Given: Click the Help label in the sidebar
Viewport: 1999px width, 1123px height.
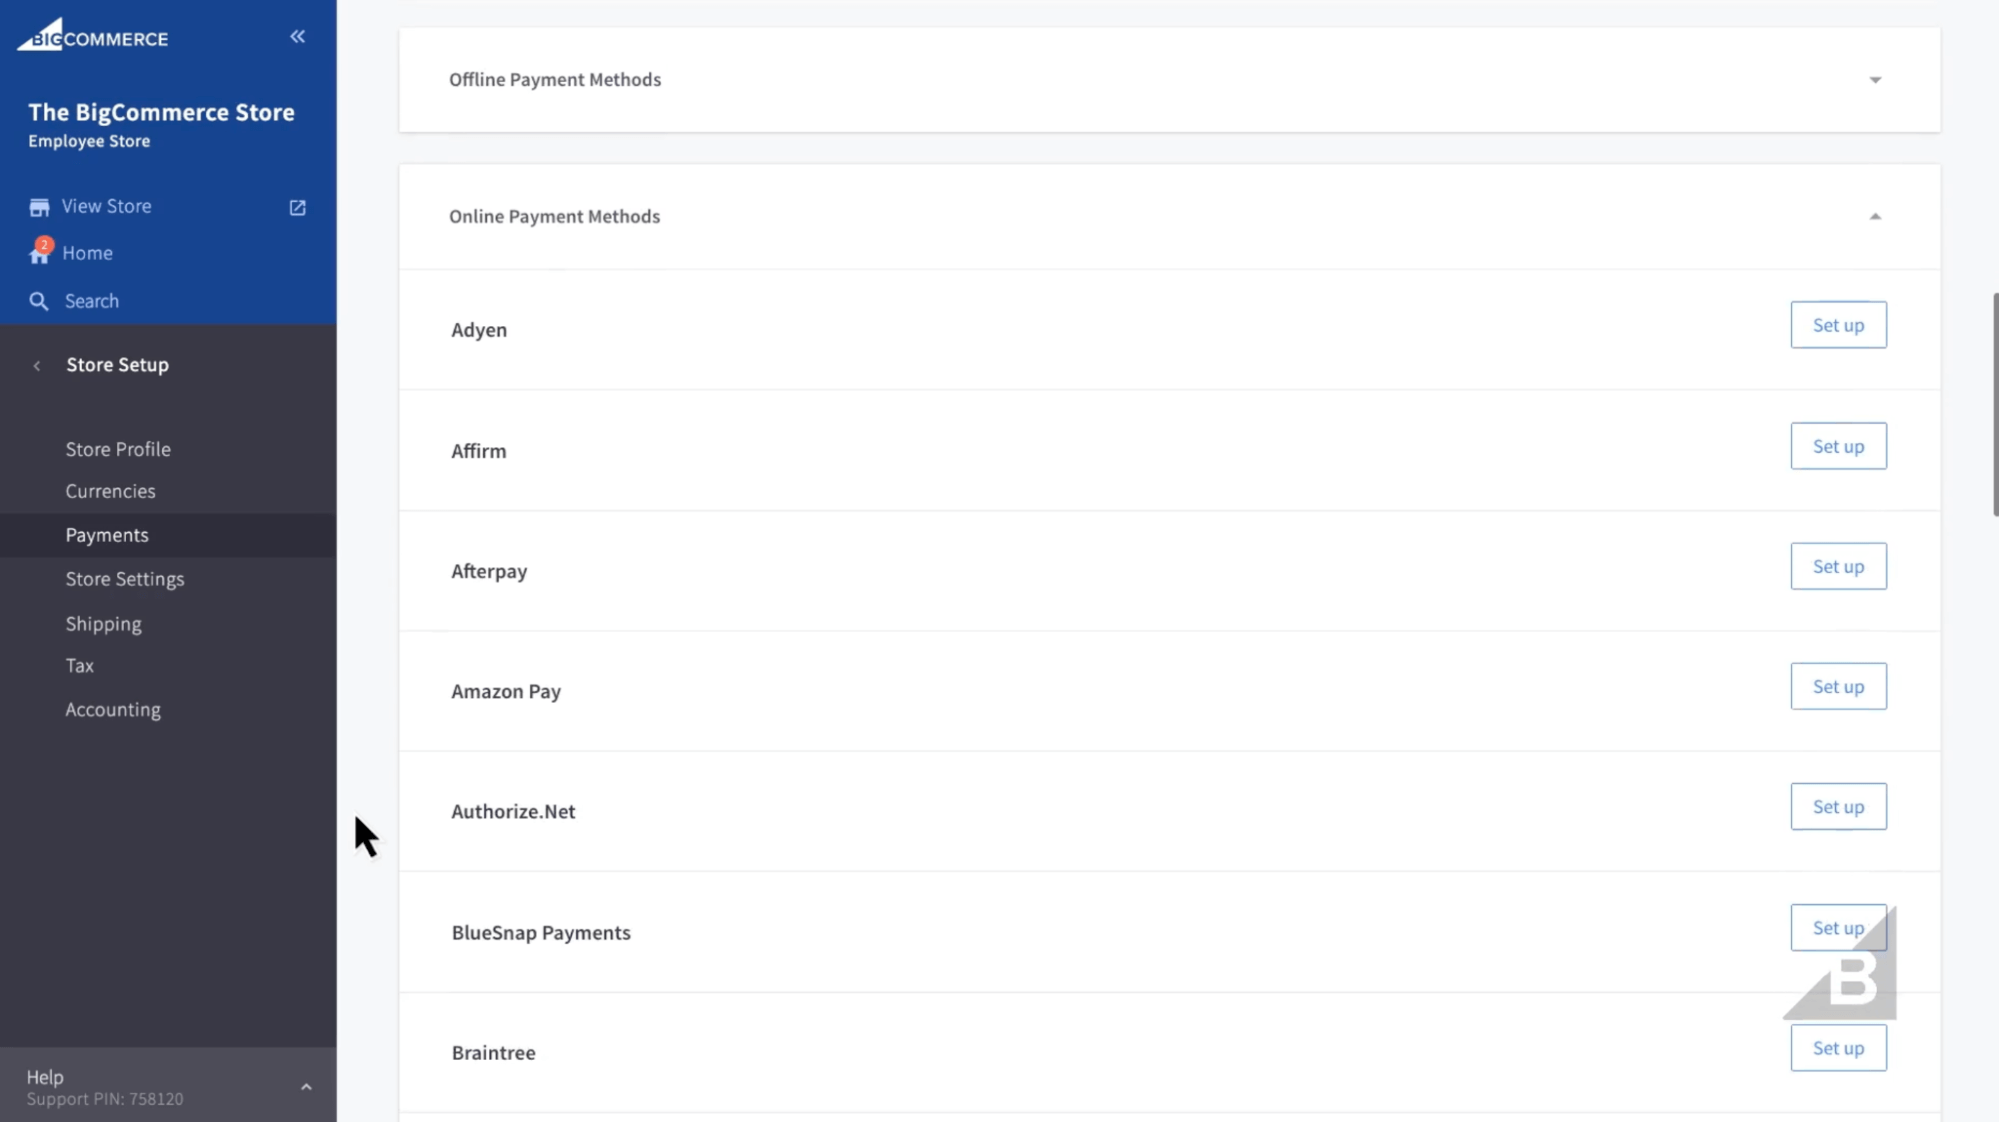Looking at the screenshot, I should pyautogui.click(x=45, y=1077).
